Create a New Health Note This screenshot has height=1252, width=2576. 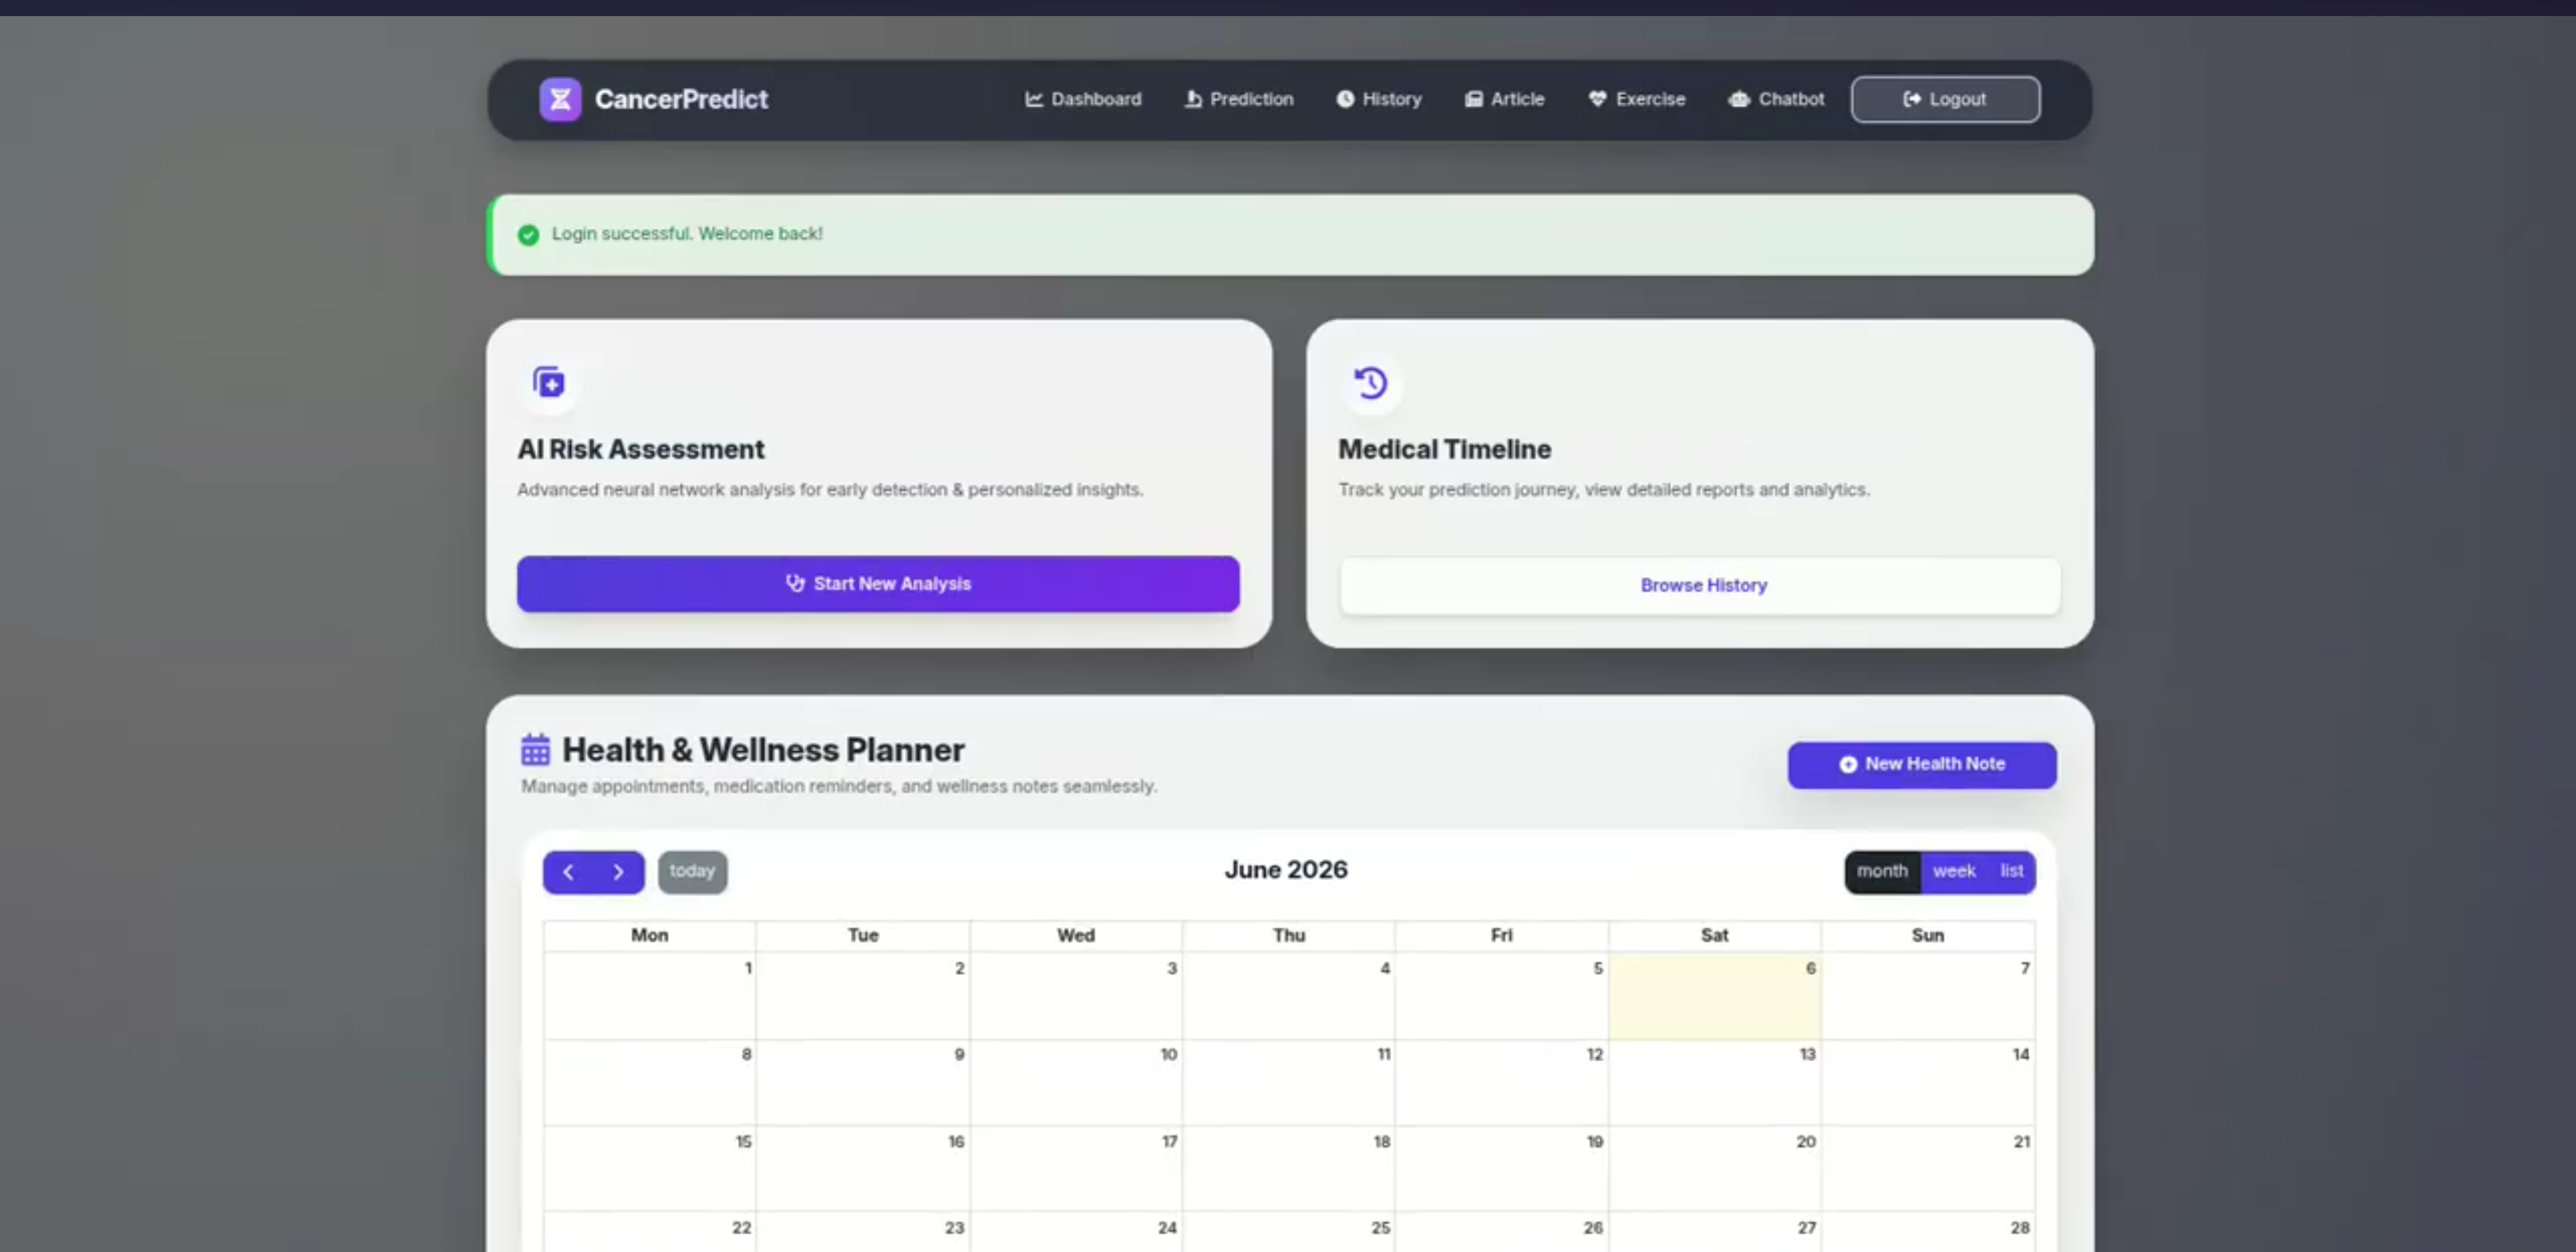point(1922,765)
